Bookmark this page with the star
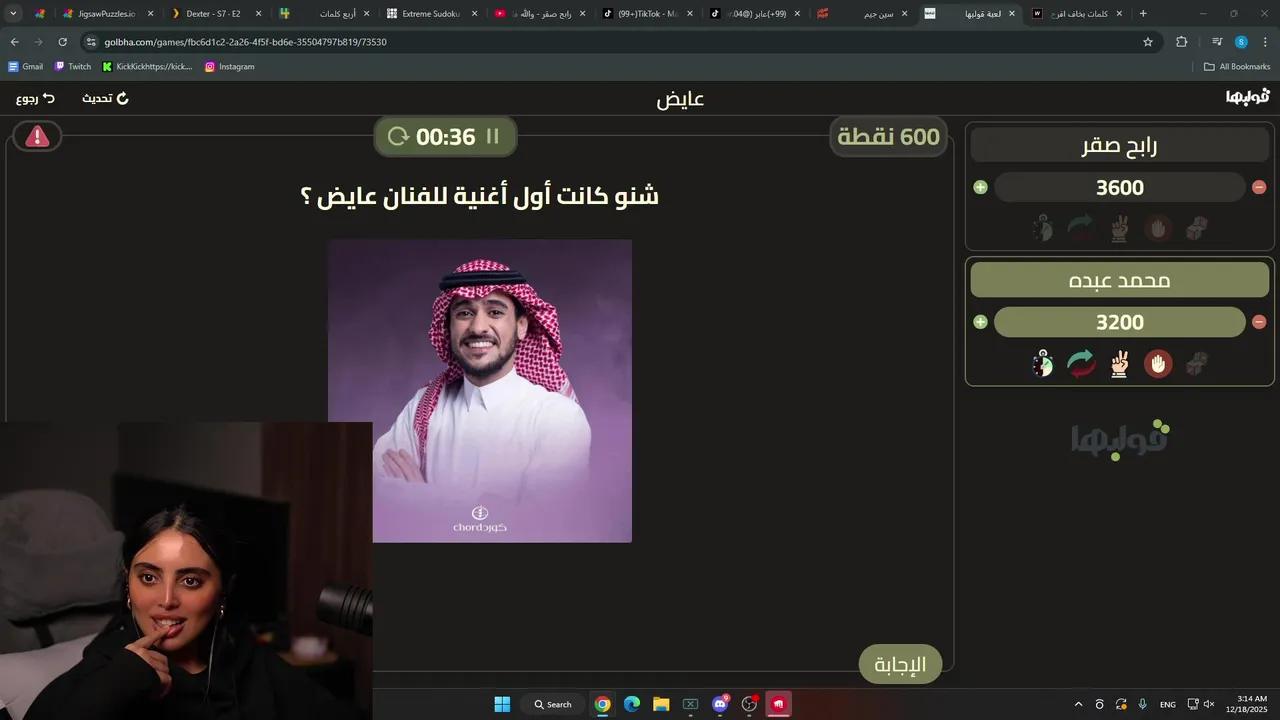Screen dimensions: 1280x720 pos(1148,42)
